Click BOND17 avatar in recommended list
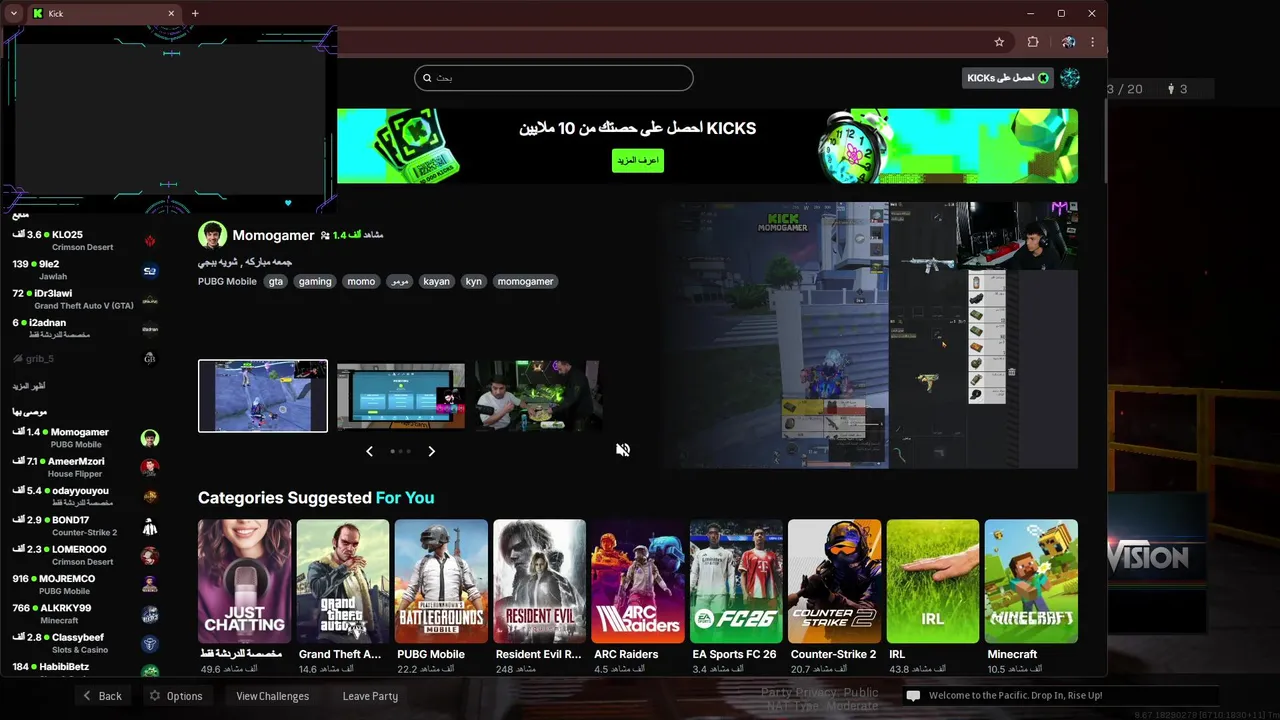The image size is (1280, 720). [150, 526]
